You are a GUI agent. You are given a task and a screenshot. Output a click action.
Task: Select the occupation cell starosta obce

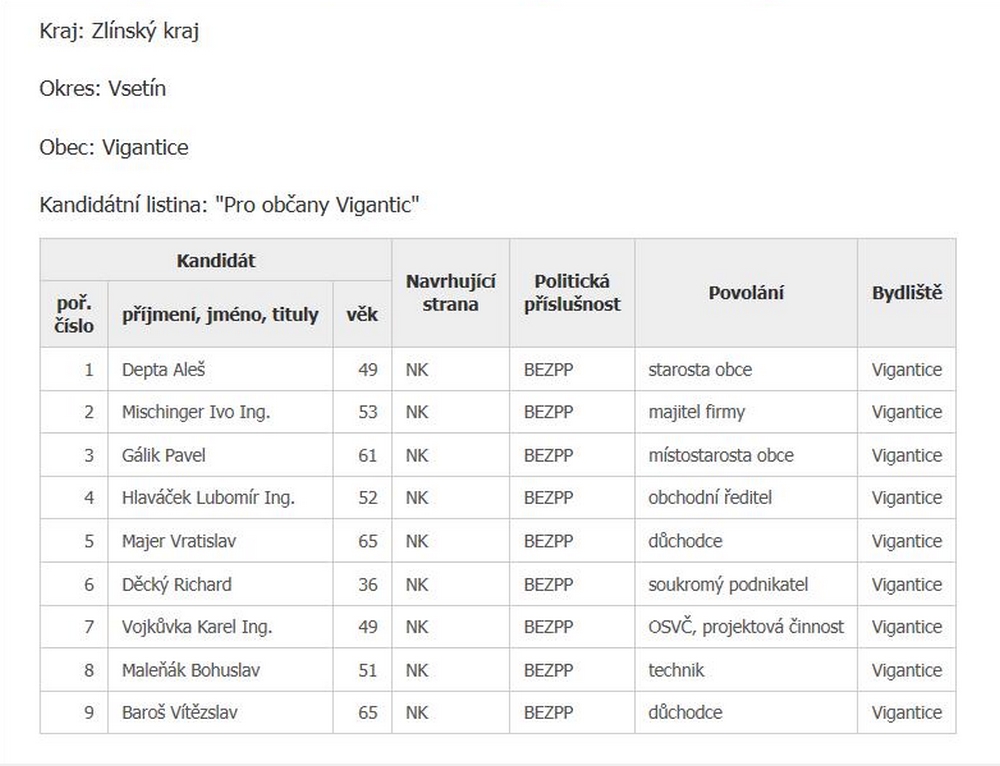[x=700, y=370]
